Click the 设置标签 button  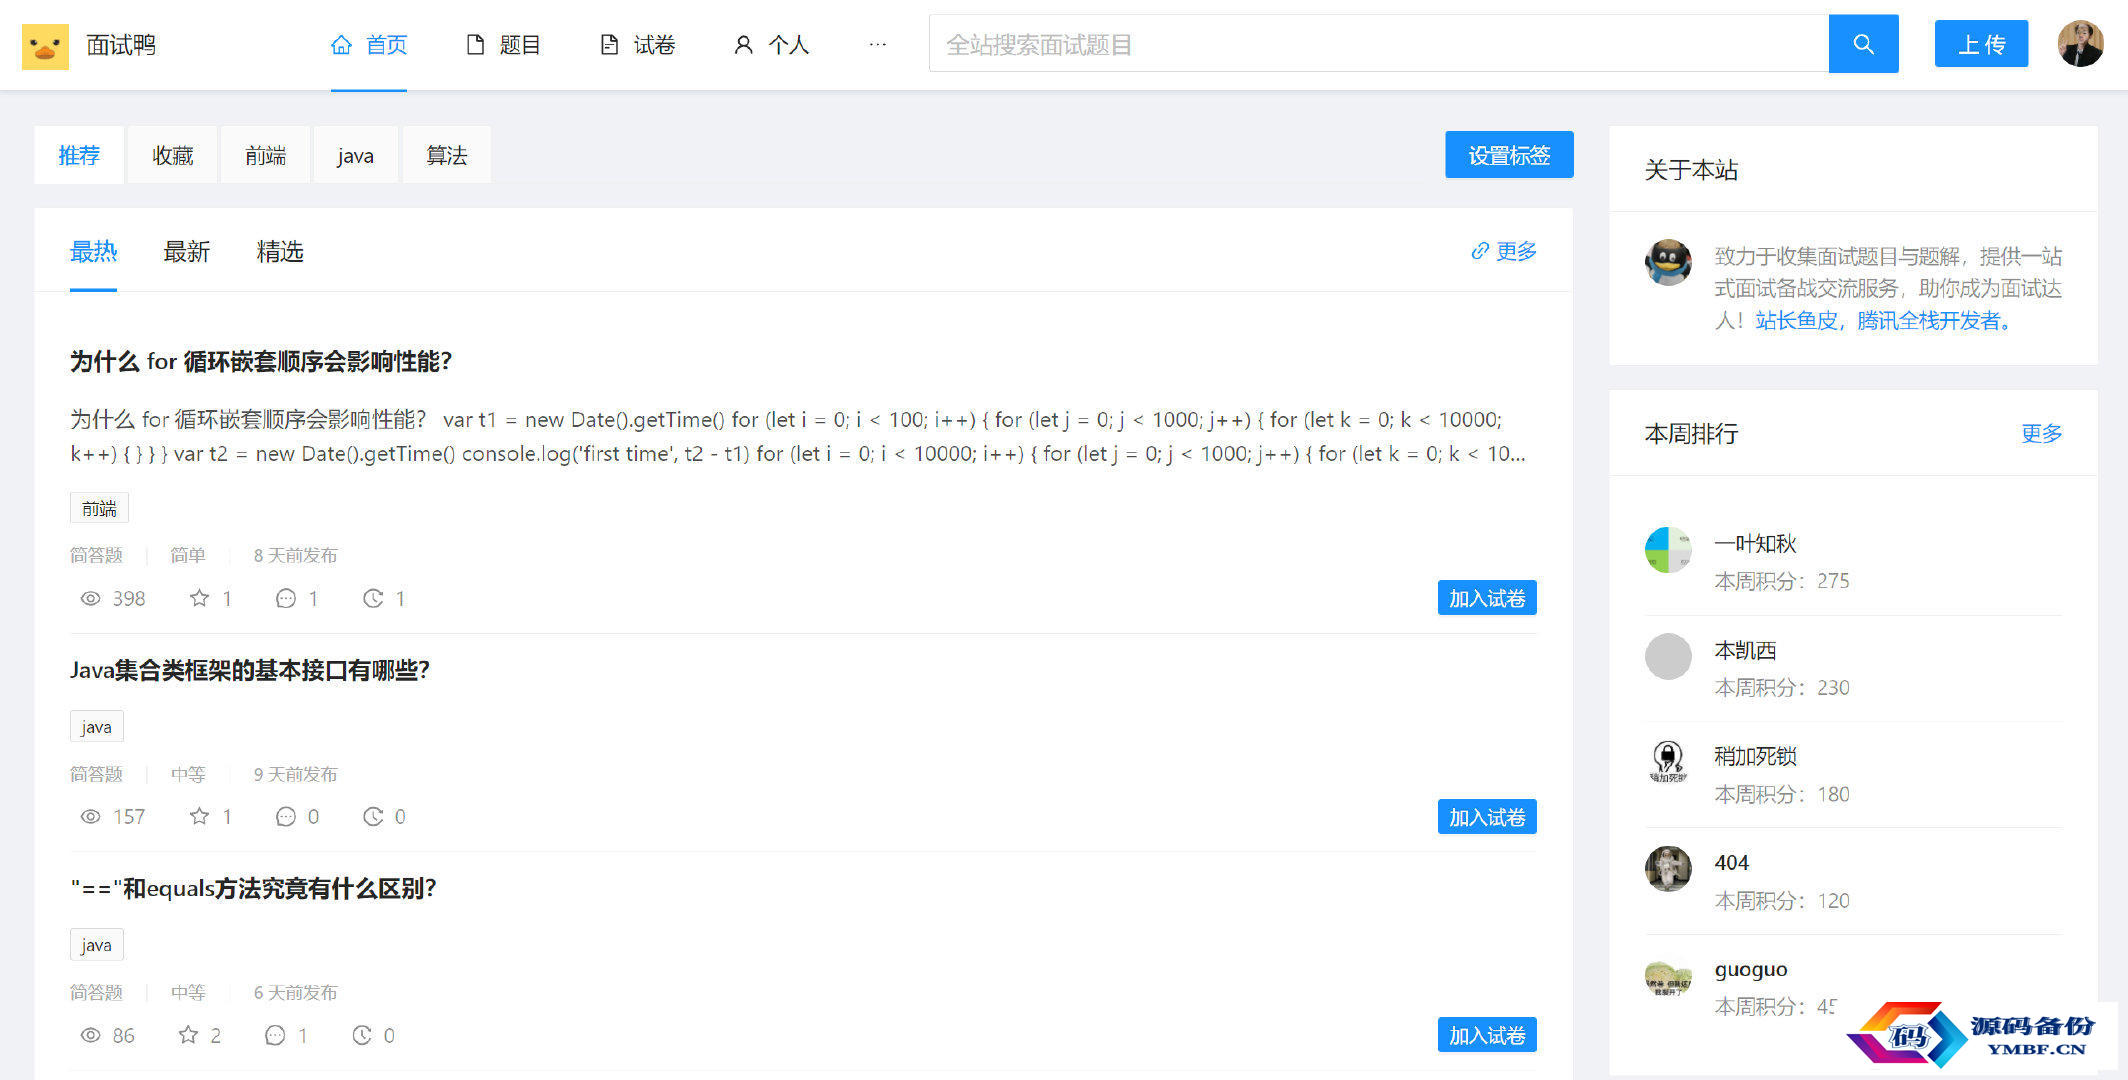pos(1509,155)
